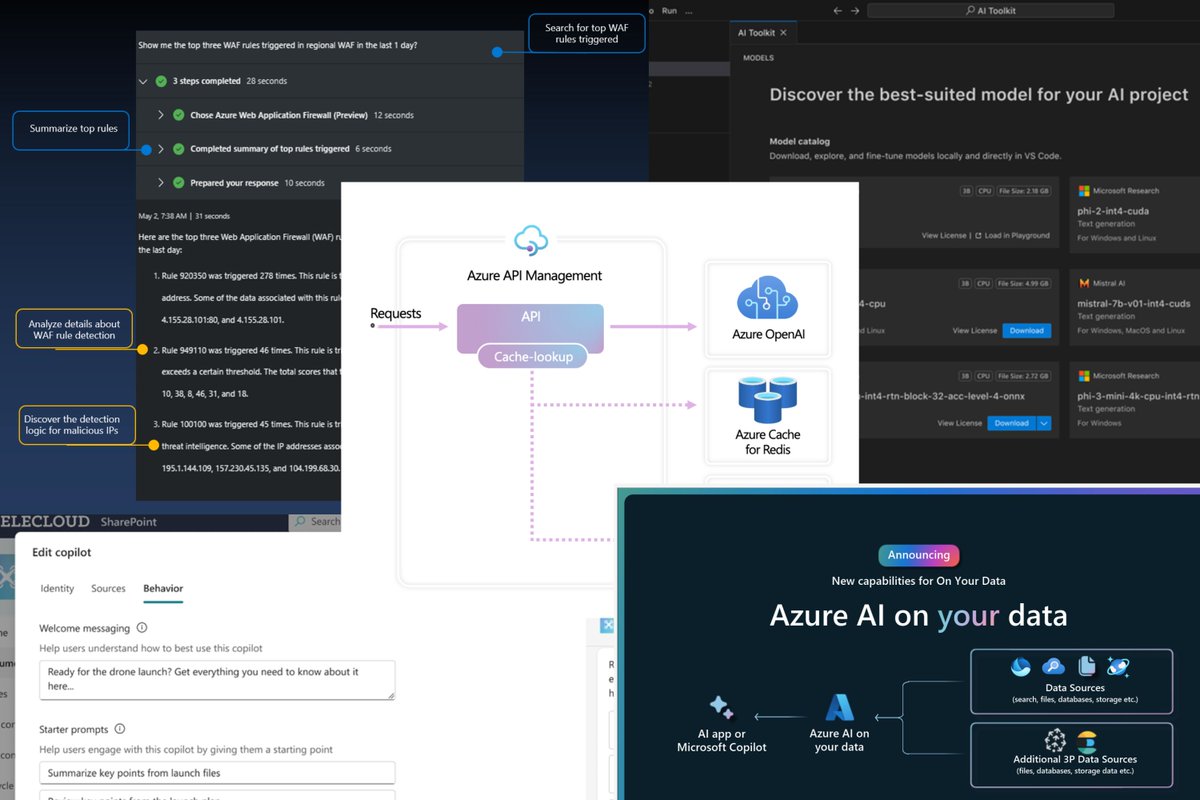Image resolution: width=1200 pixels, height=800 pixels.
Task: Click Azure logo above 'Azure AI on your data'
Action: [839, 708]
